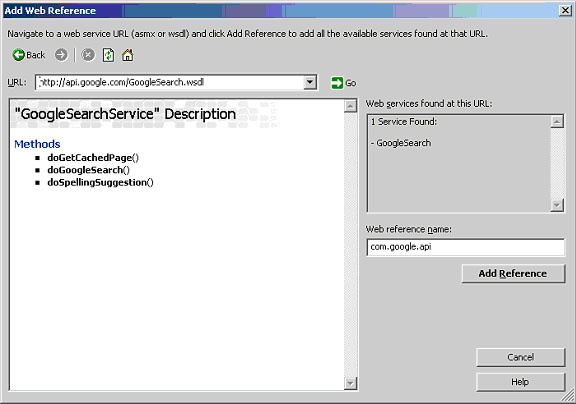
Task: Select "- GoogleSearch" in services found list
Action: (x=401, y=143)
